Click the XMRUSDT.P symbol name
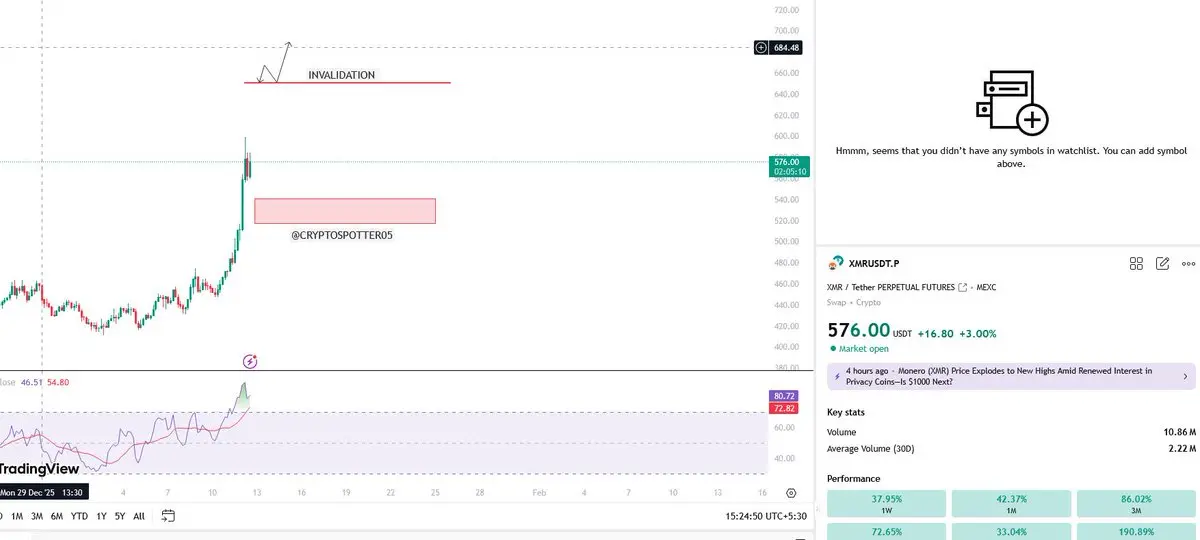This screenshot has height=540, width=1200. coord(874,264)
